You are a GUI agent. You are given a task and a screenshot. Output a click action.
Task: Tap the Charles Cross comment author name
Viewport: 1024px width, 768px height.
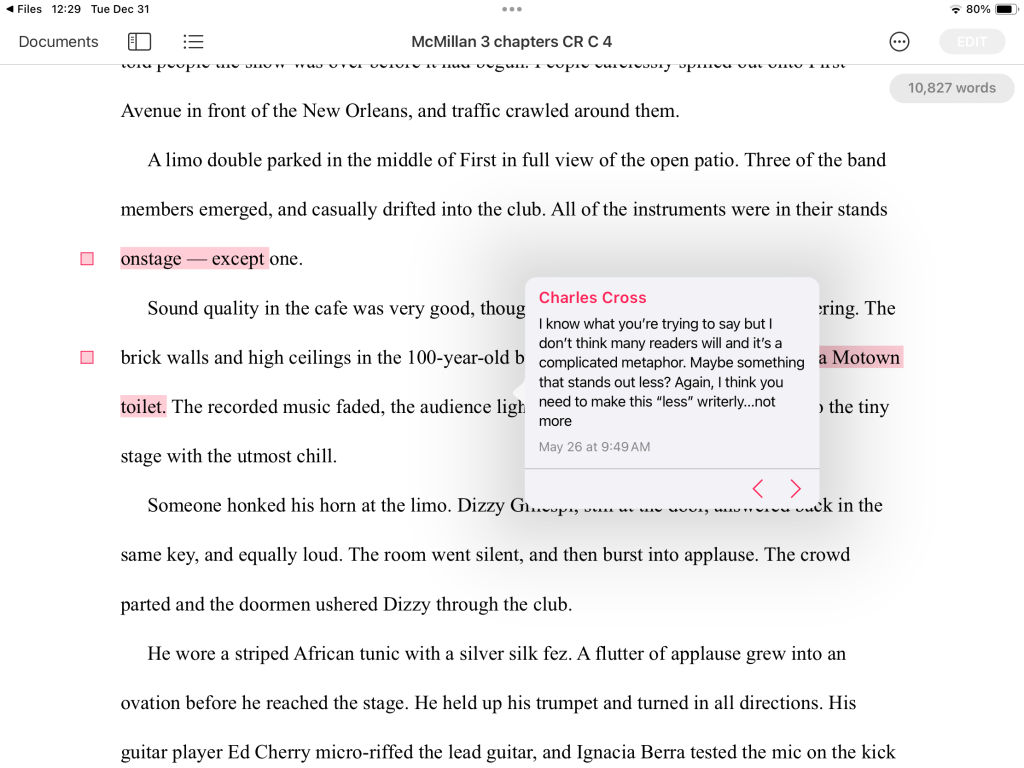point(592,298)
